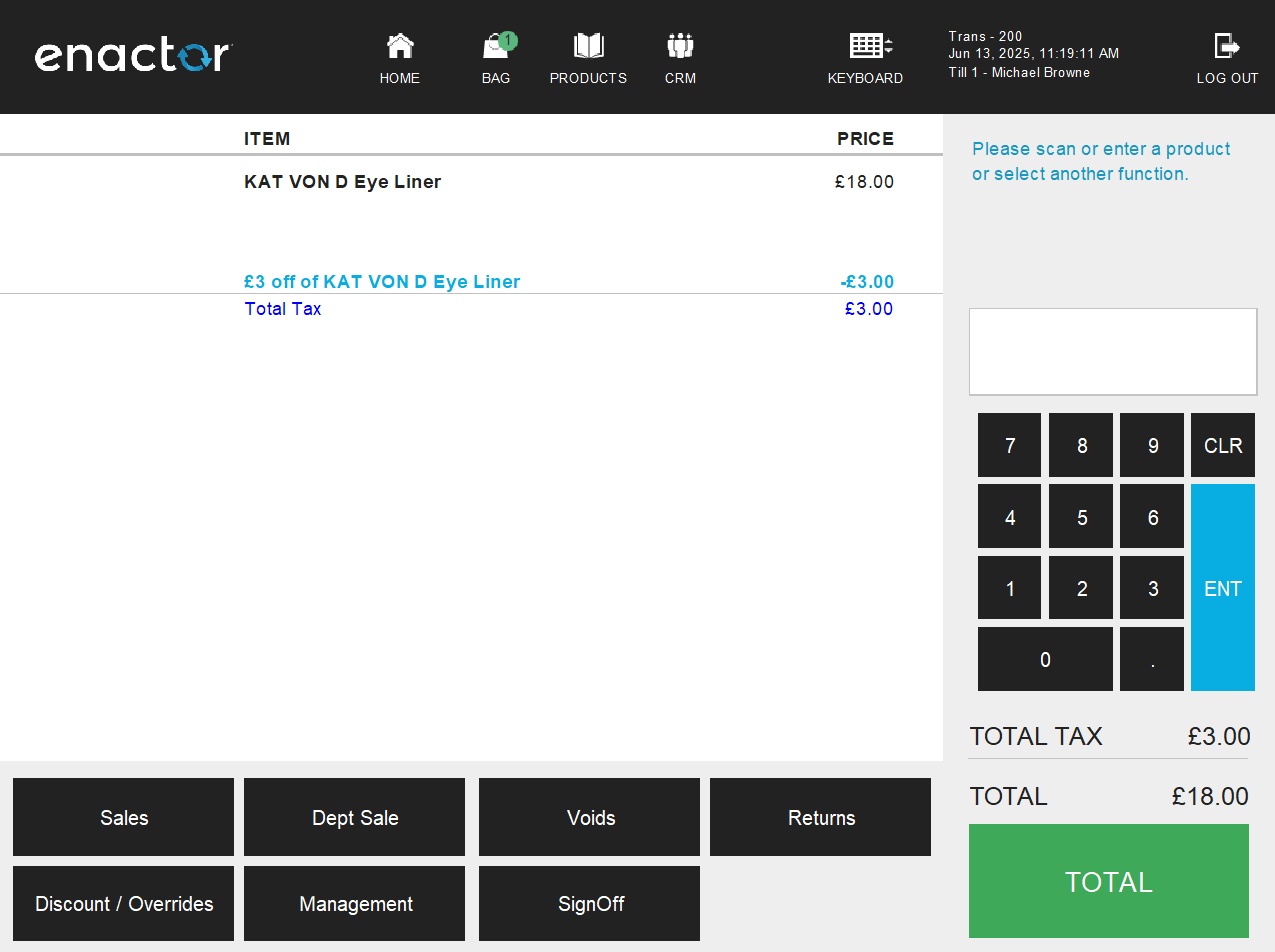Image resolution: width=1275 pixels, height=952 pixels.
Task: Tap keypad digit 1
Action: pos(1010,588)
